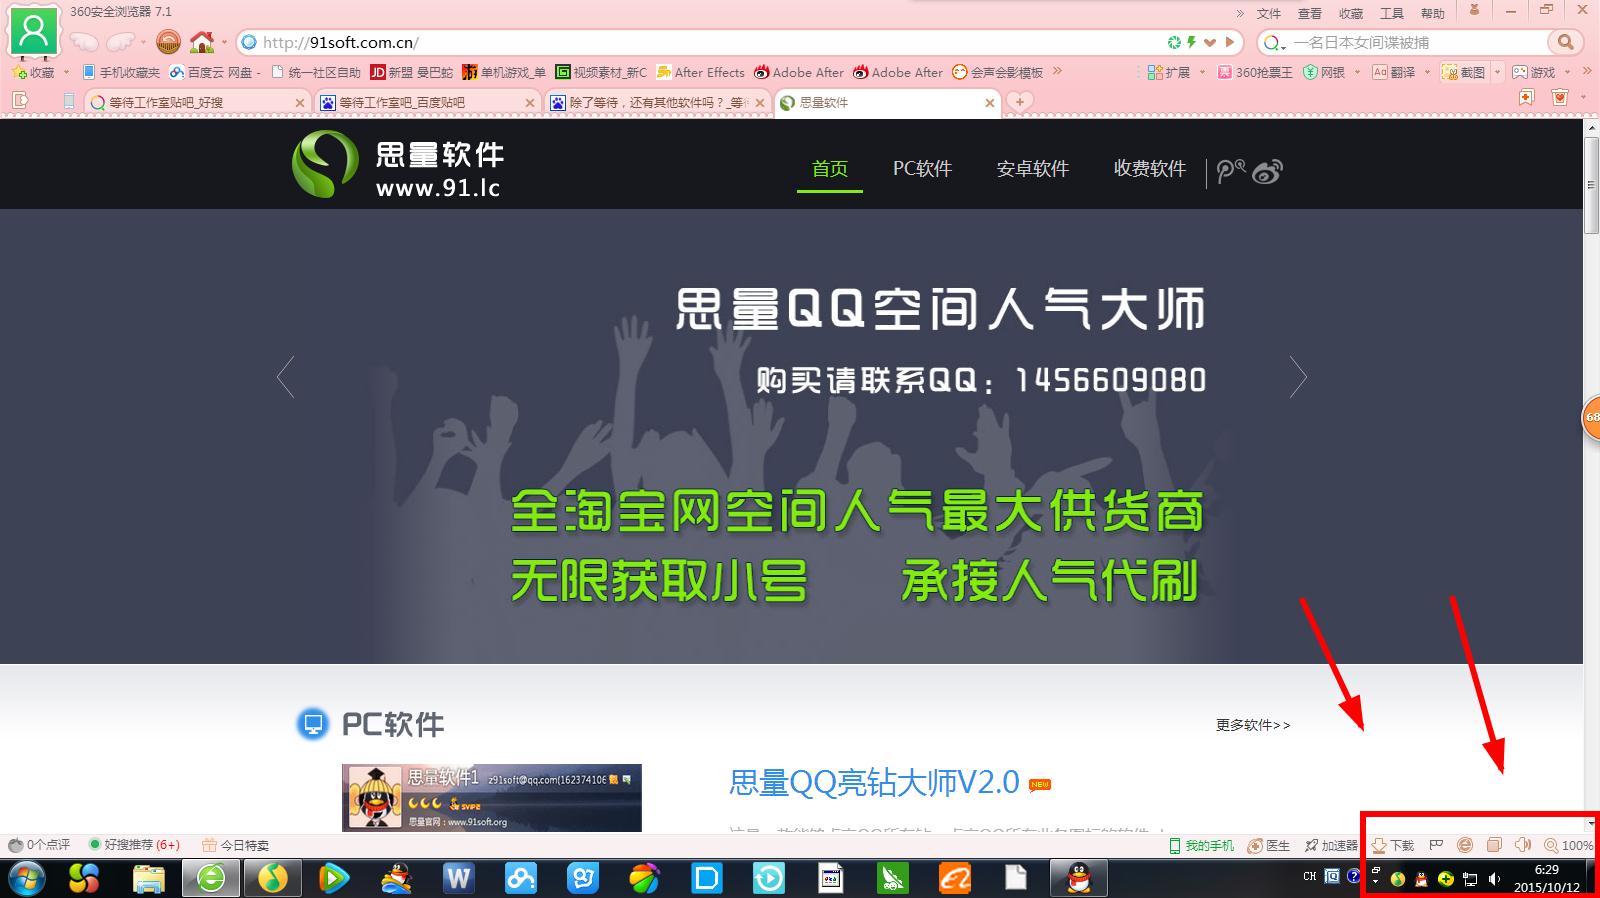Show the next banner slide
Screen dimensions: 1600x898
click(1298, 377)
